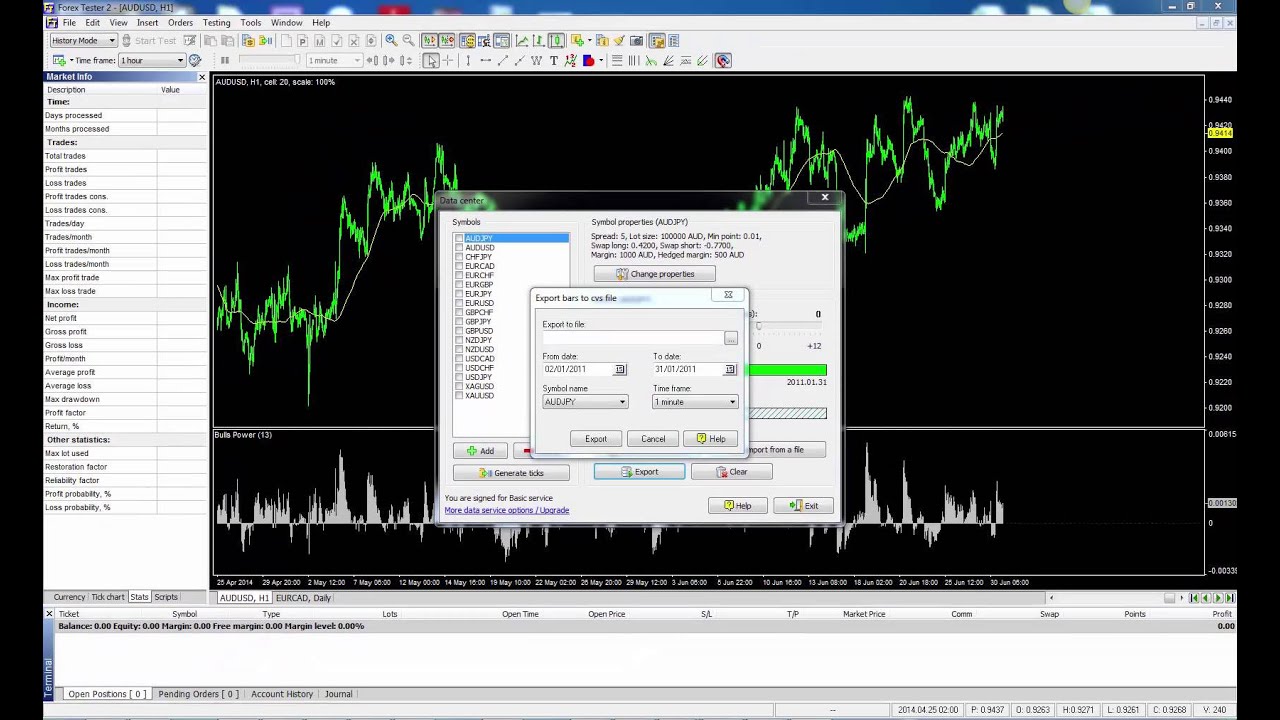Select the crosshair tool in toolbar
This screenshot has width=1280, height=720.
pyautogui.click(x=447, y=61)
